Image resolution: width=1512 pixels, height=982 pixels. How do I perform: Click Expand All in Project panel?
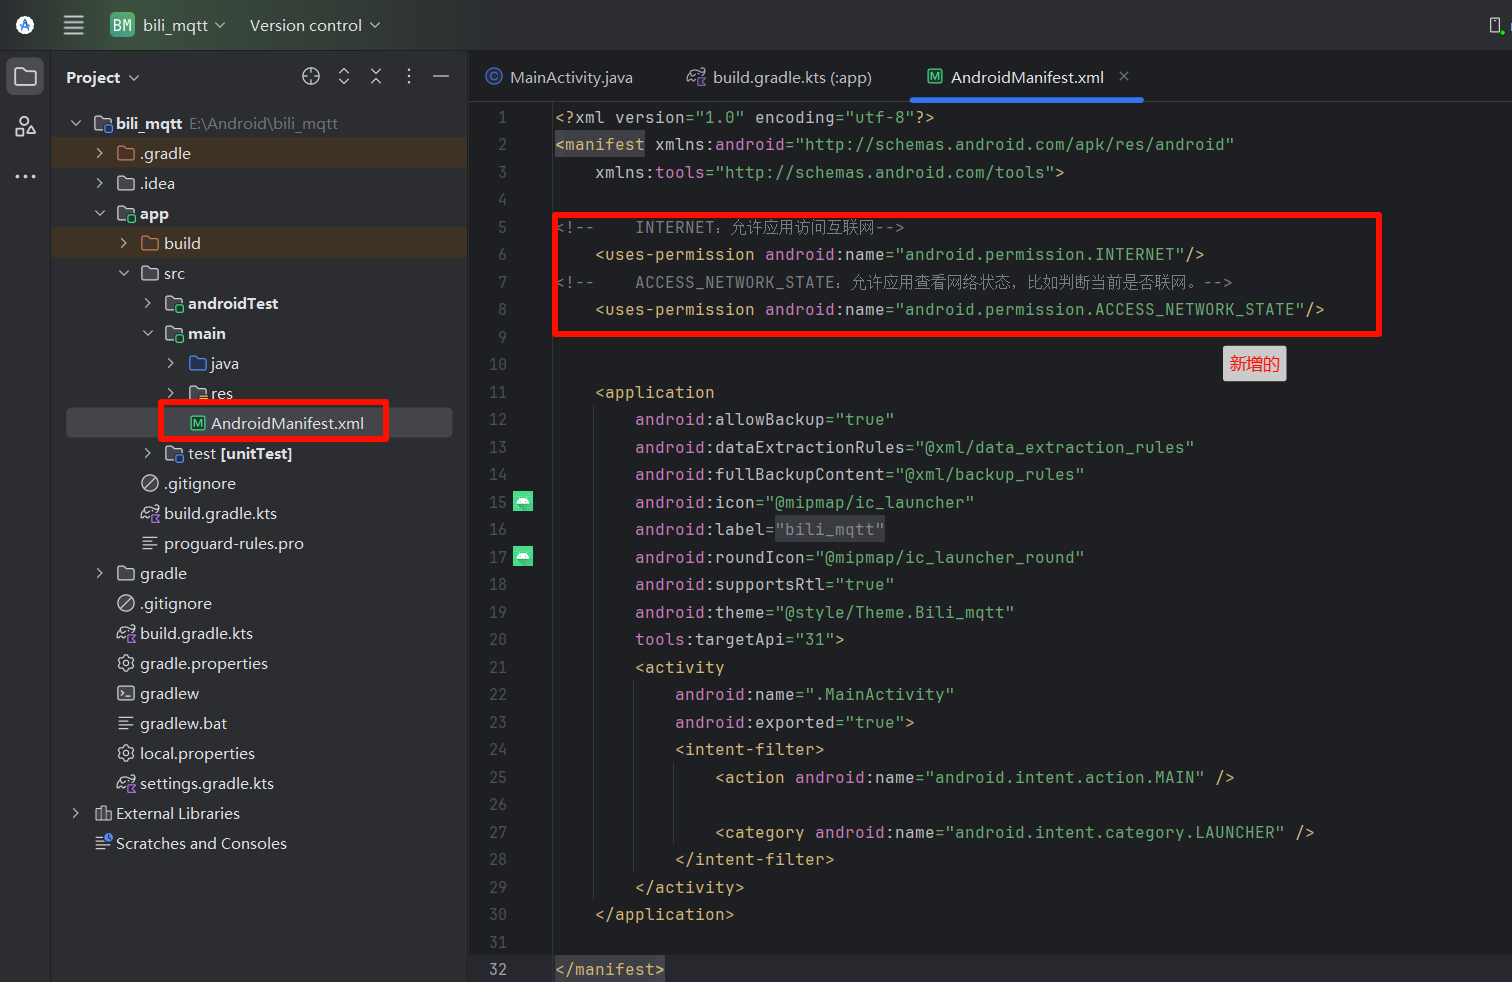[344, 76]
